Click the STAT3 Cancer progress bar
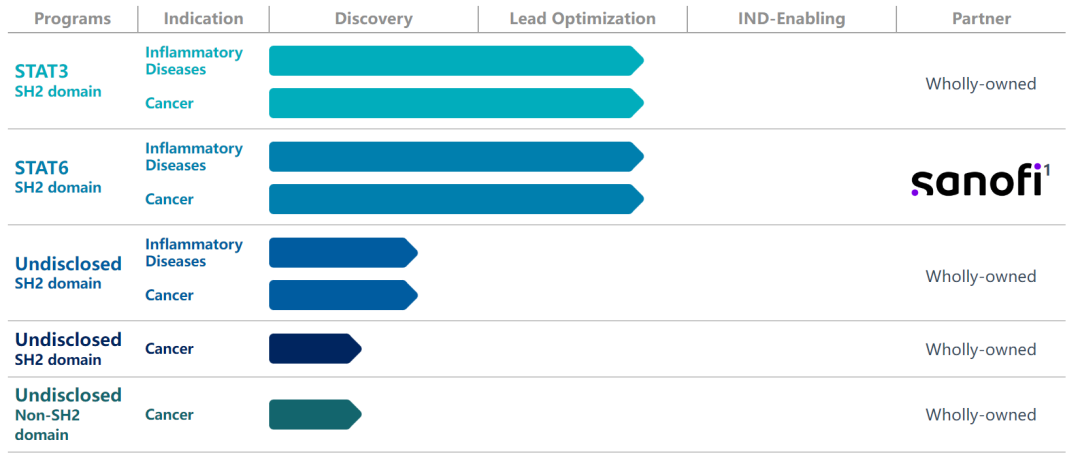Image resolution: width=1080 pixels, height=455 pixels. click(x=455, y=103)
